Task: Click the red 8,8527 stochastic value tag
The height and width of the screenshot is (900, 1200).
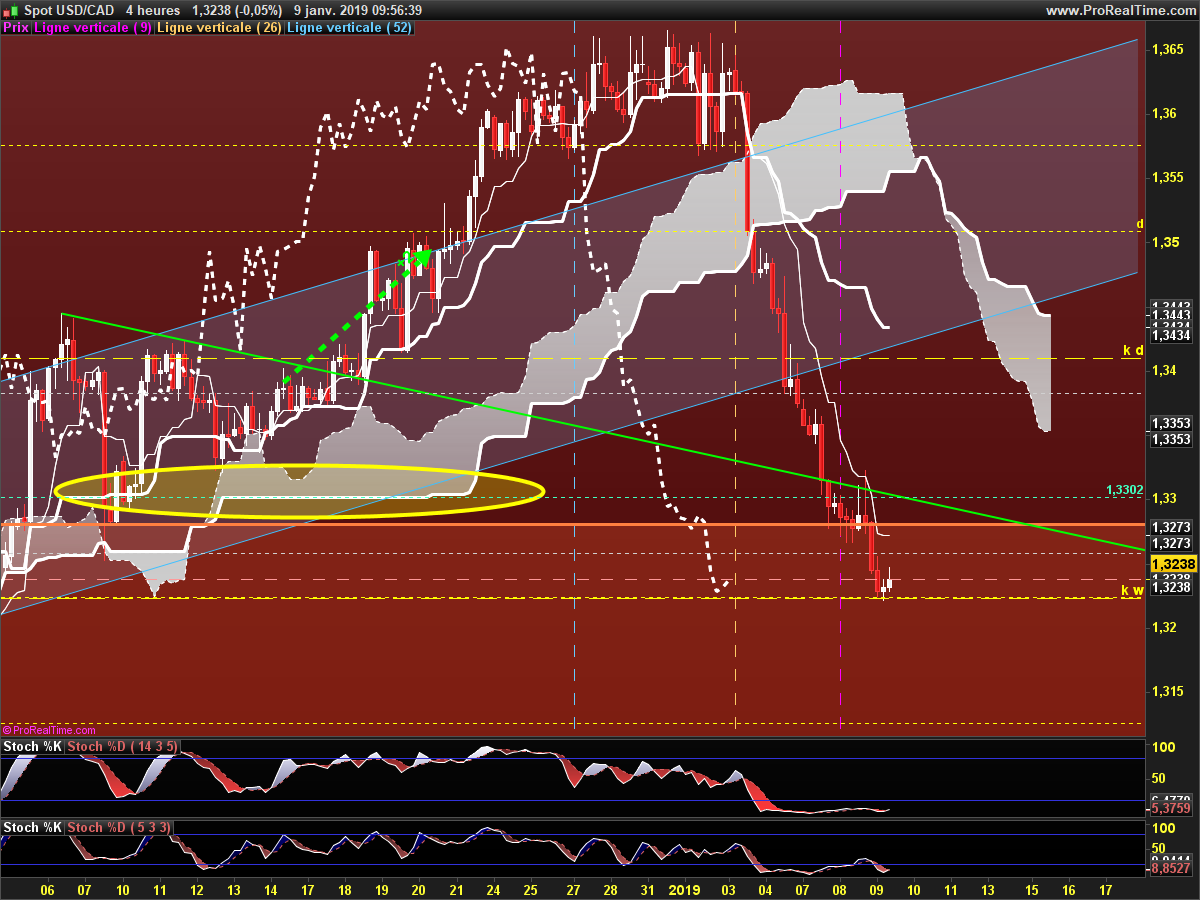Action: pos(1170,869)
